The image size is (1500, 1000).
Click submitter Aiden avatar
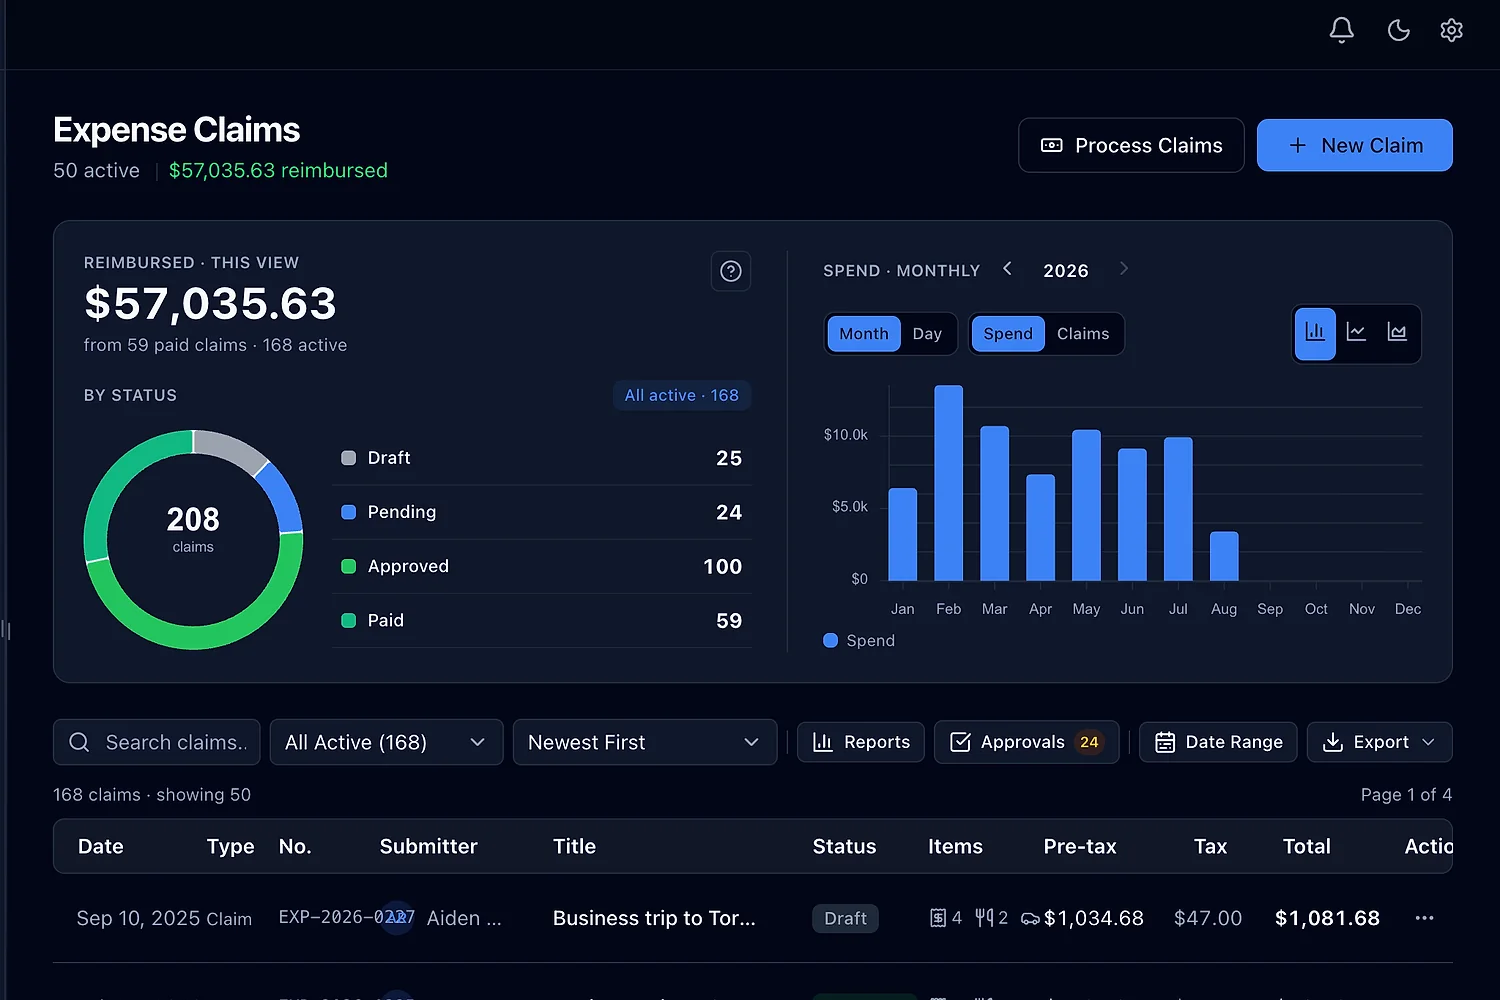click(x=397, y=917)
